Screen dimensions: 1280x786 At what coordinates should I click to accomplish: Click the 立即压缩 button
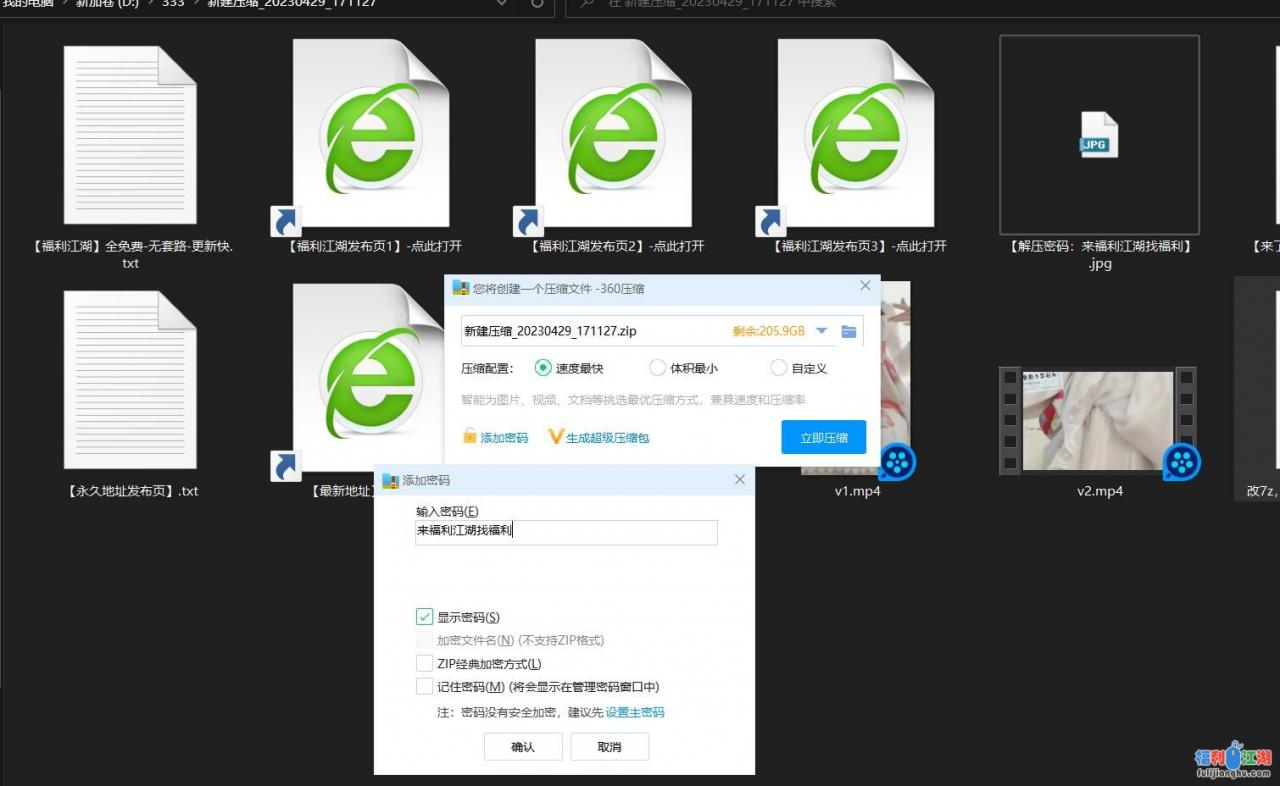(823, 437)
